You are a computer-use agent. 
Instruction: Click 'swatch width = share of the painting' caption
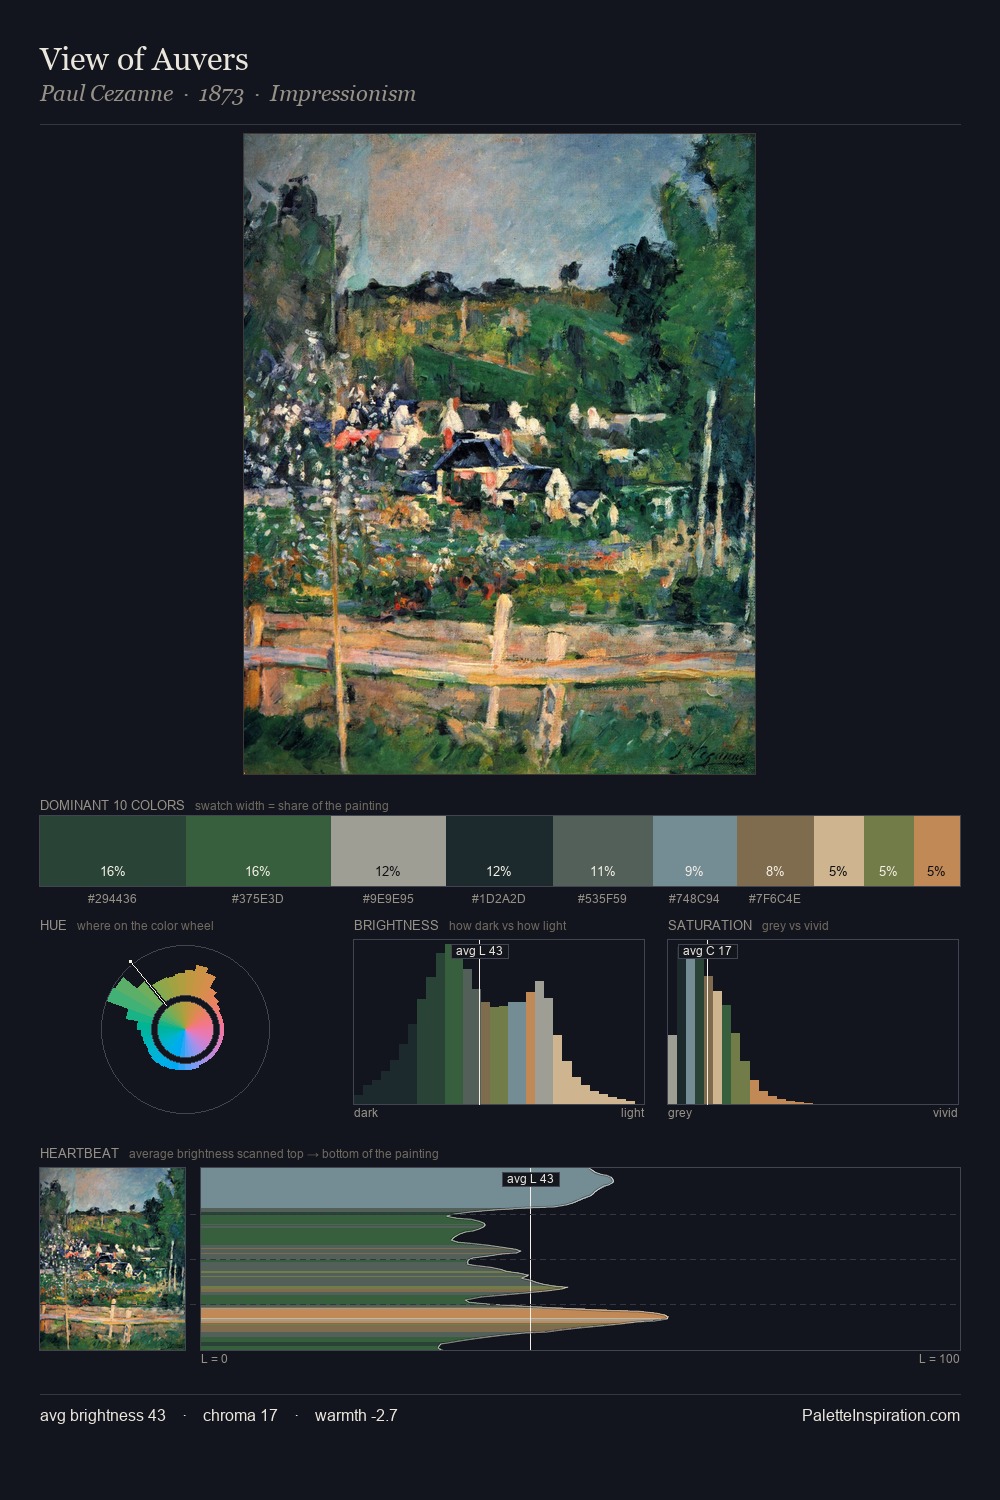[x=292, y=806]
